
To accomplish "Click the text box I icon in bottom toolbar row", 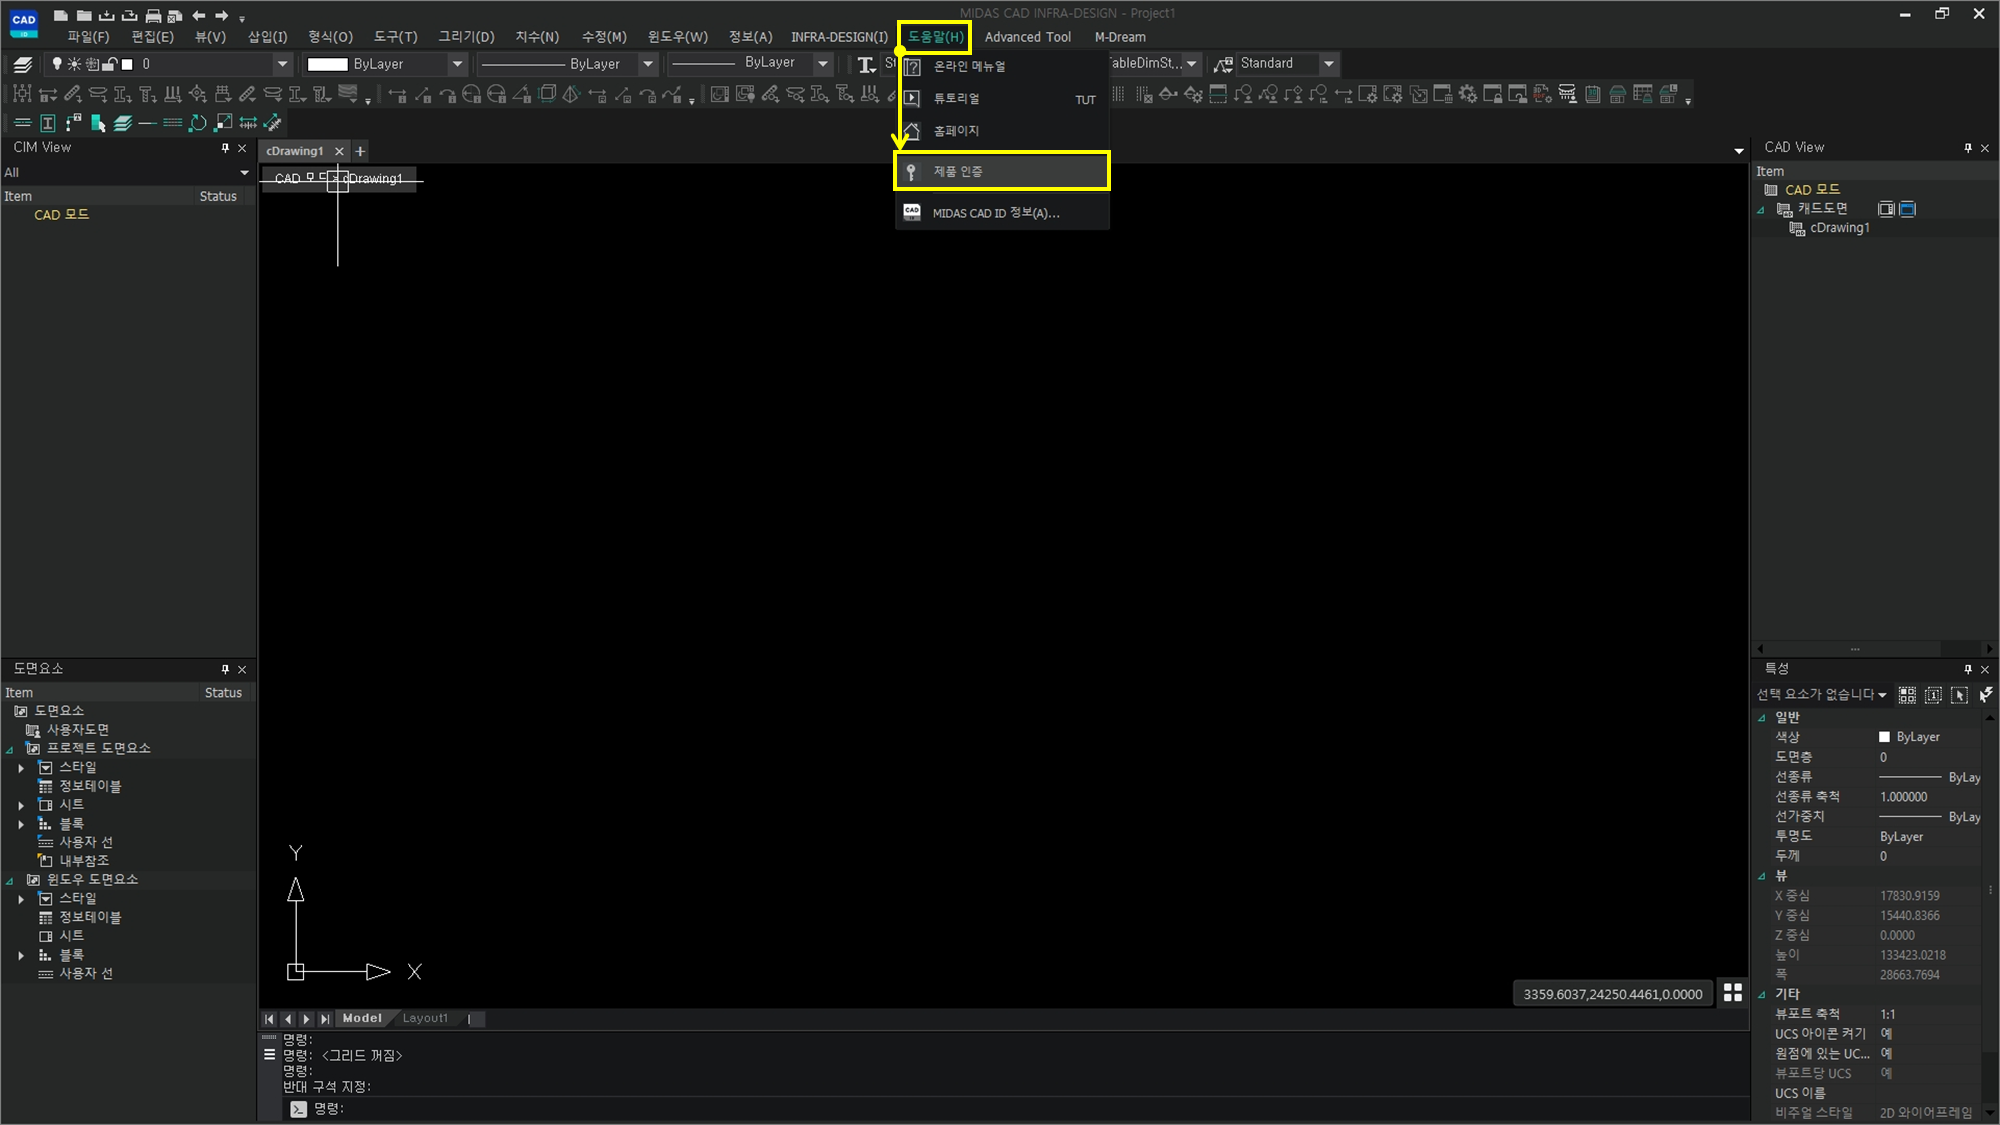I will (x=47, y=123).
